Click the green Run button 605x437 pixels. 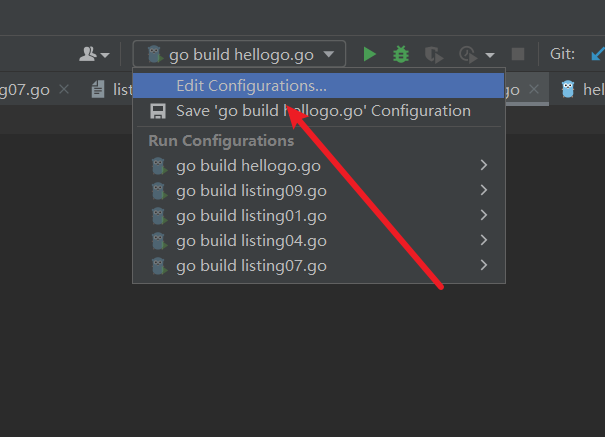click(370, 54)
